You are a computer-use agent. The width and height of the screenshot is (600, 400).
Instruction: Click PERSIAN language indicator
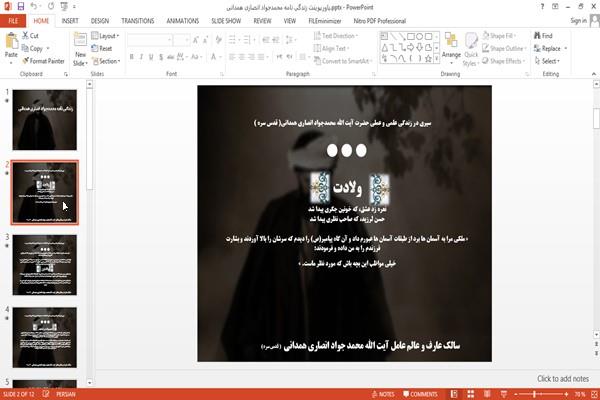(x=66, y=394)
